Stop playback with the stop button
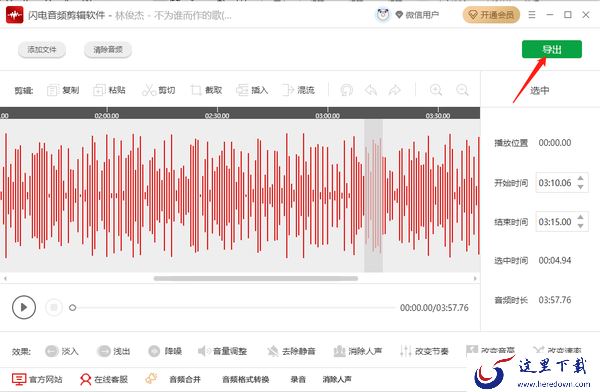Image resolution: width=600 pixels, height=392 pixels. (x=54, y=307)
